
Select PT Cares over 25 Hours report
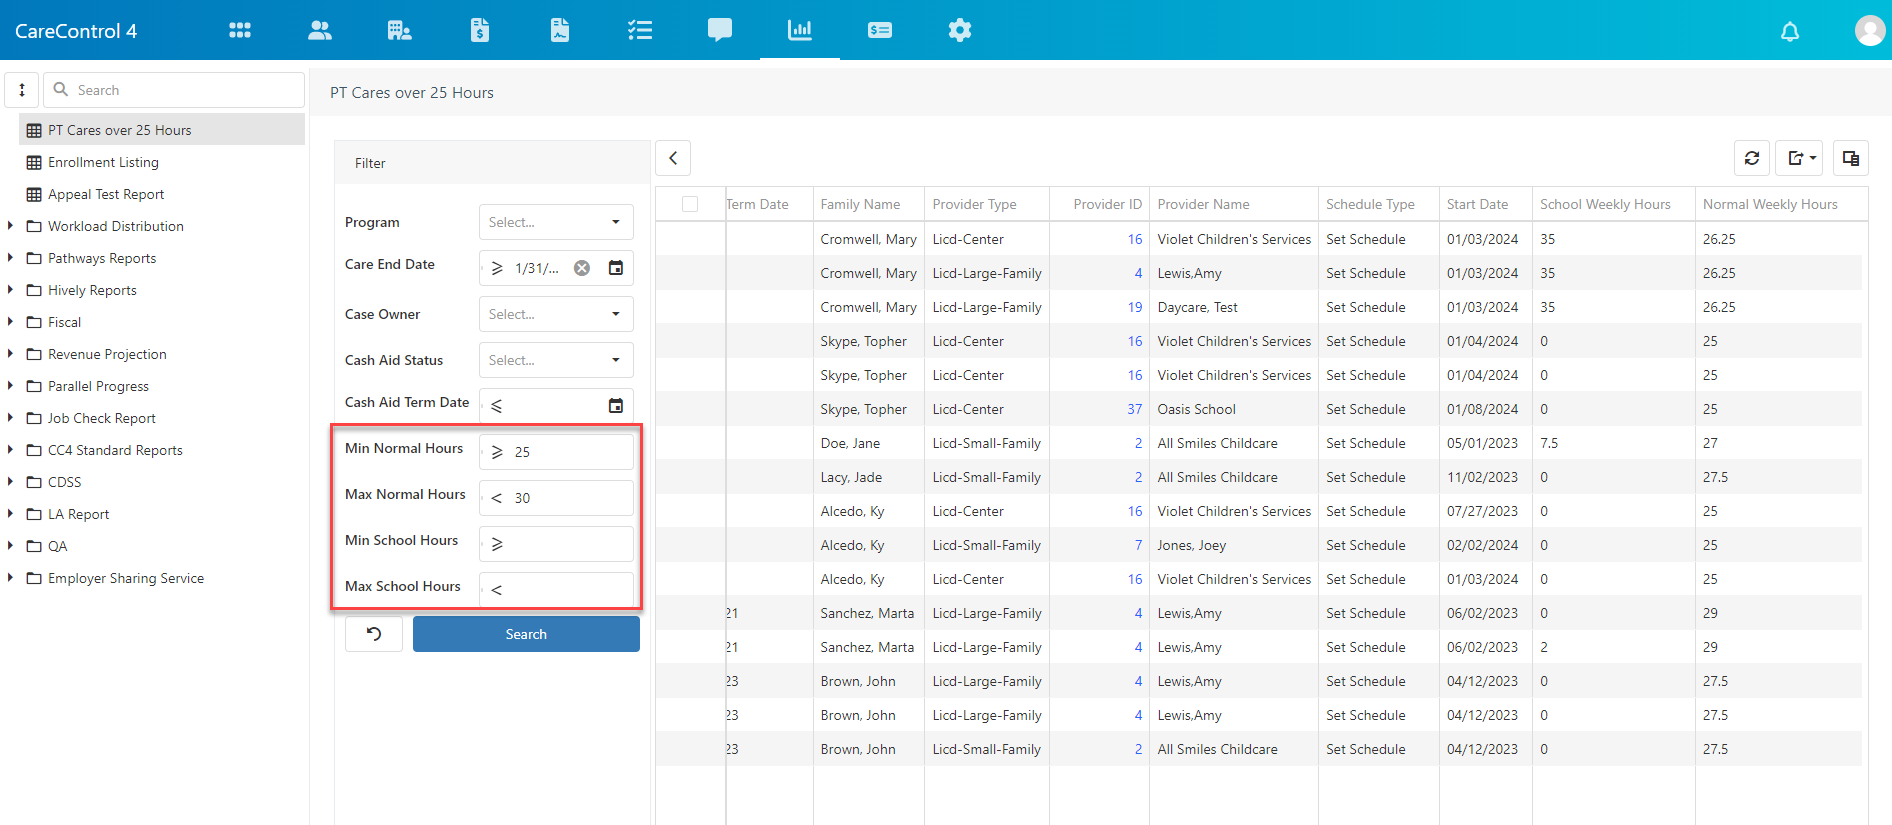click(x=162, y=130)
